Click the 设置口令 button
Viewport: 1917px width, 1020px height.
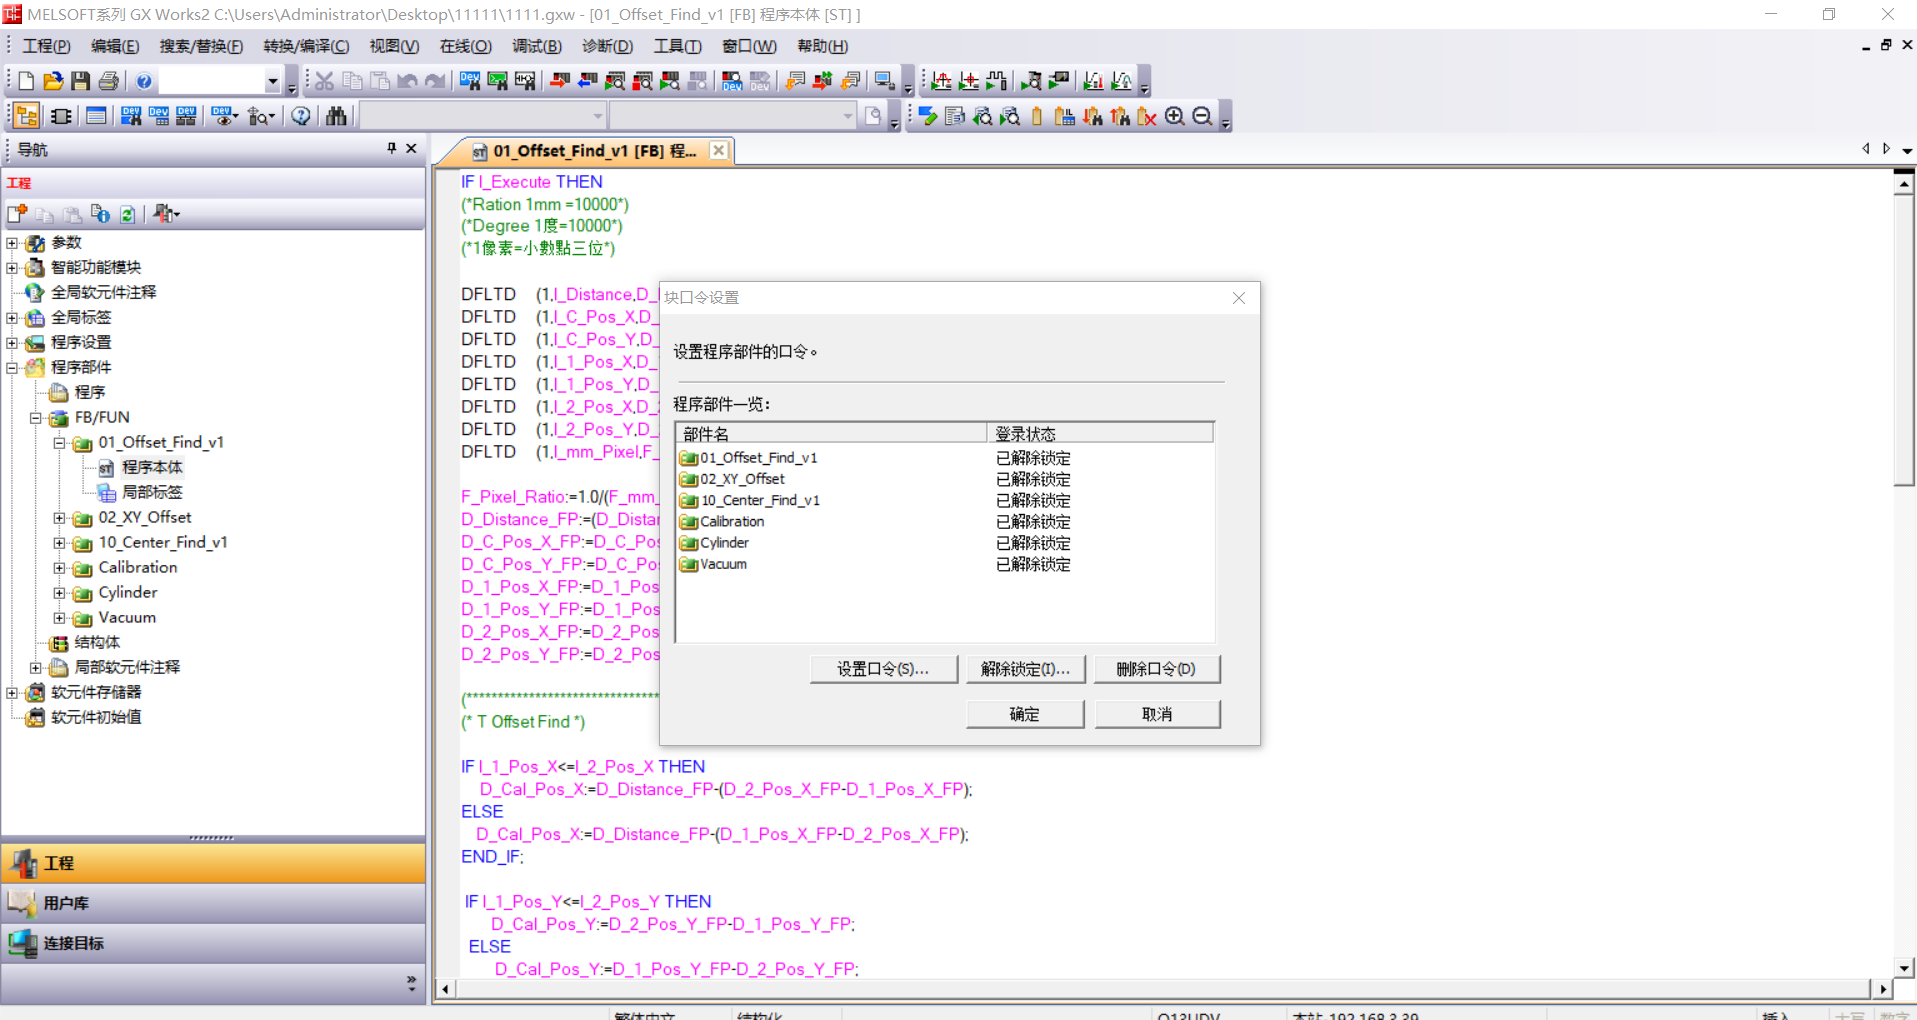pos(883,669)
